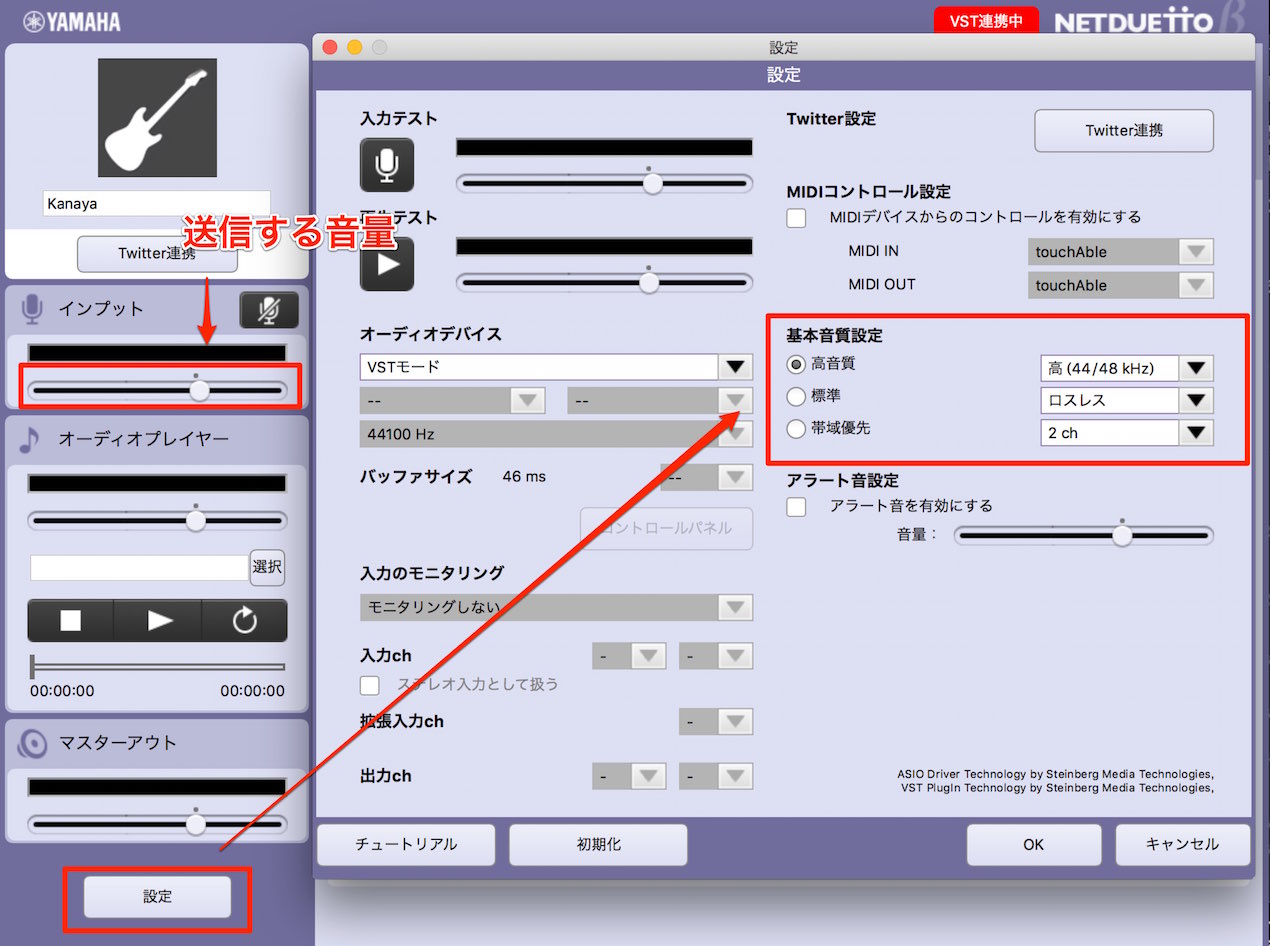Image resolution: width=1270 pixels, height=946 pixels.
Task: Click the 基本音質設定 heading
Action: pyautogui.click(x=834, y=335)
